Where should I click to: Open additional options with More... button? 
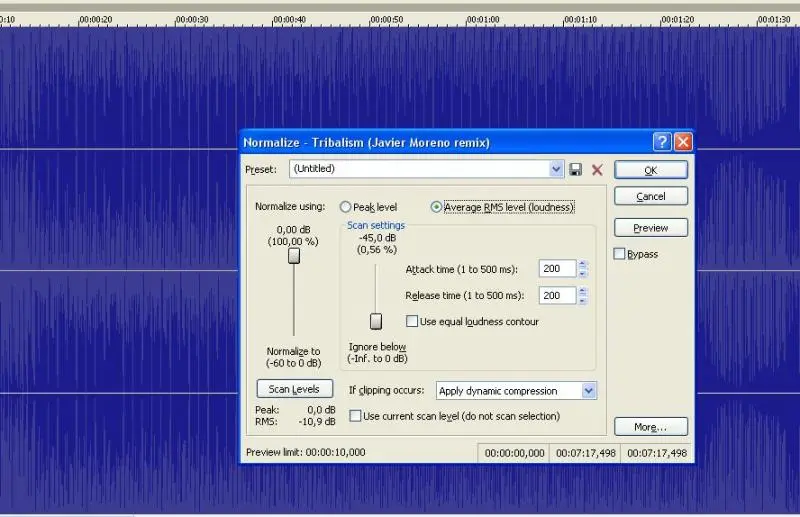(650, 427)
